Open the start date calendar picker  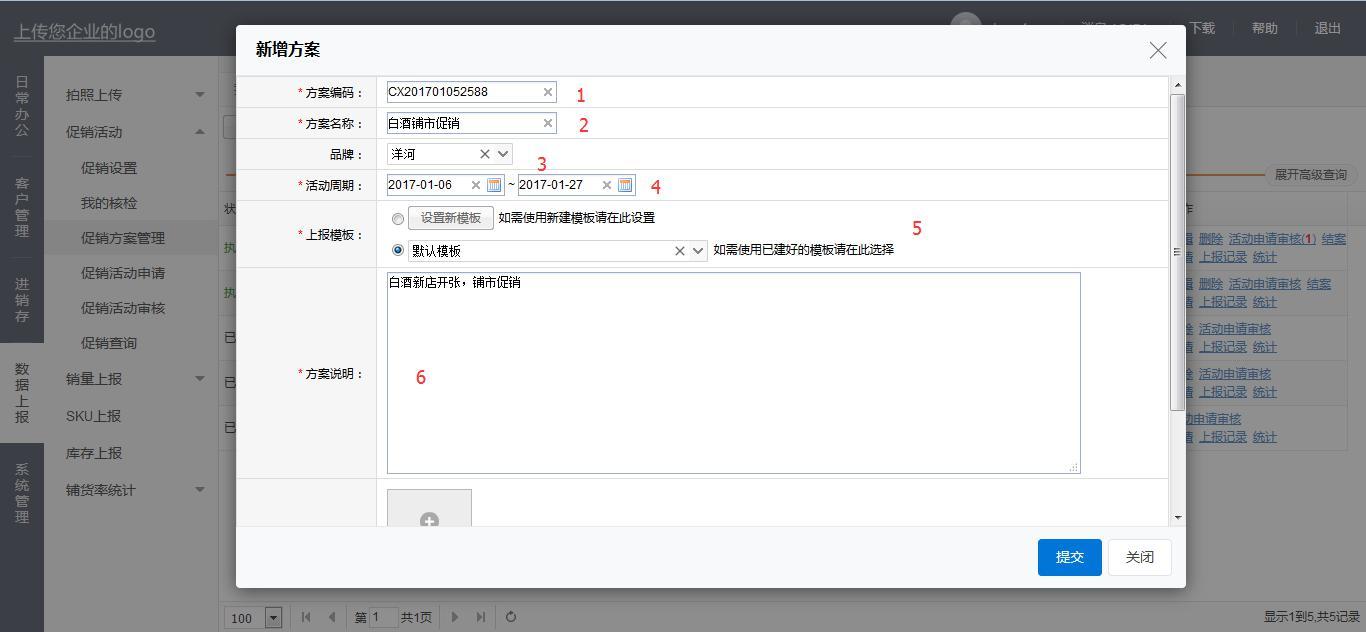pyautogui.click(x=494, y=185)
